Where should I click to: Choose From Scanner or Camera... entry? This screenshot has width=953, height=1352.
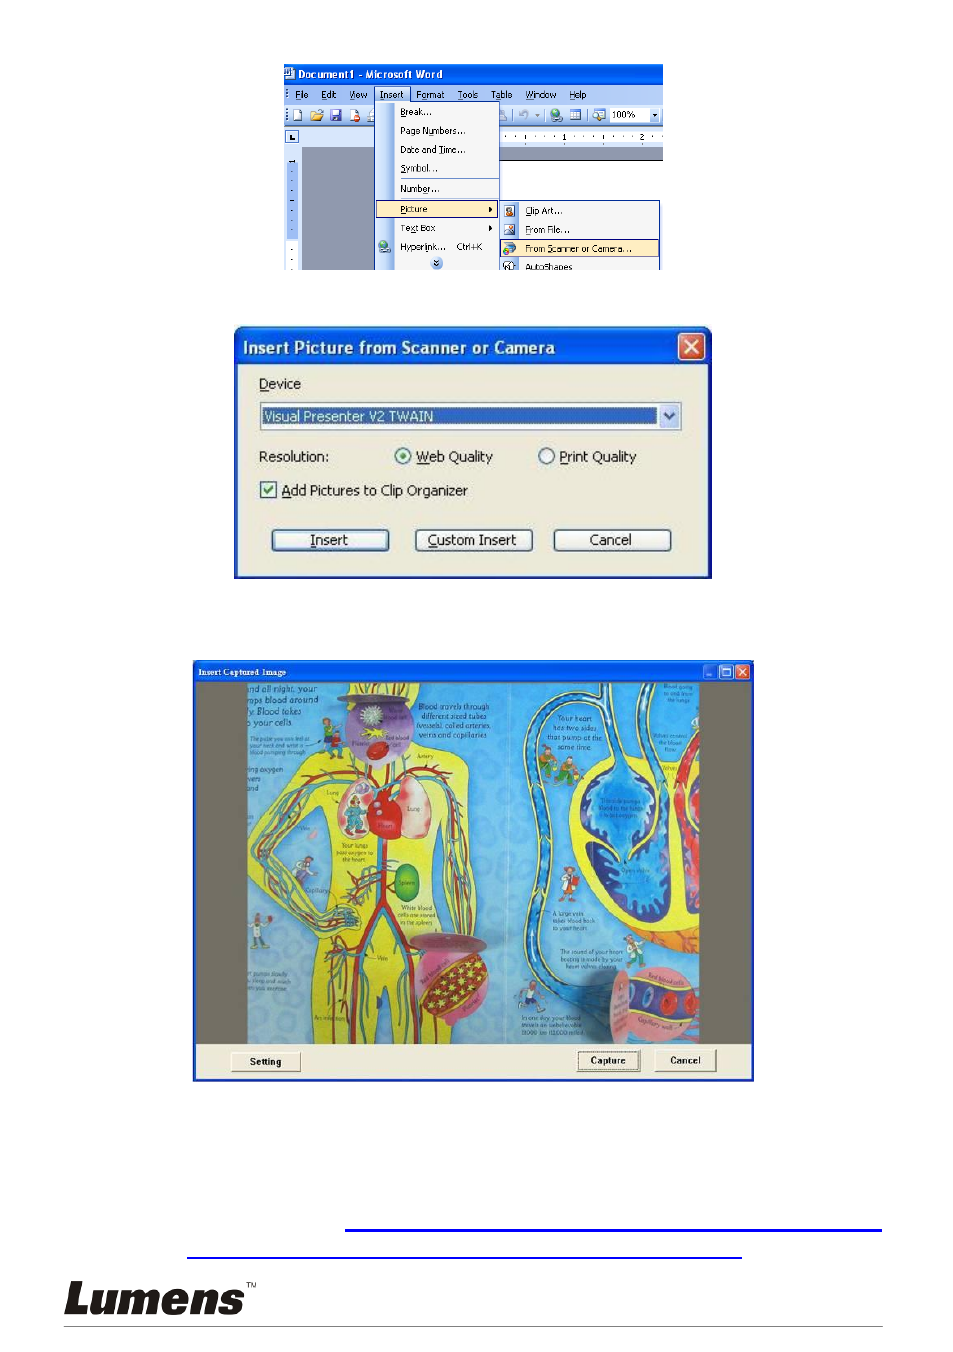(x=580, y=249)
